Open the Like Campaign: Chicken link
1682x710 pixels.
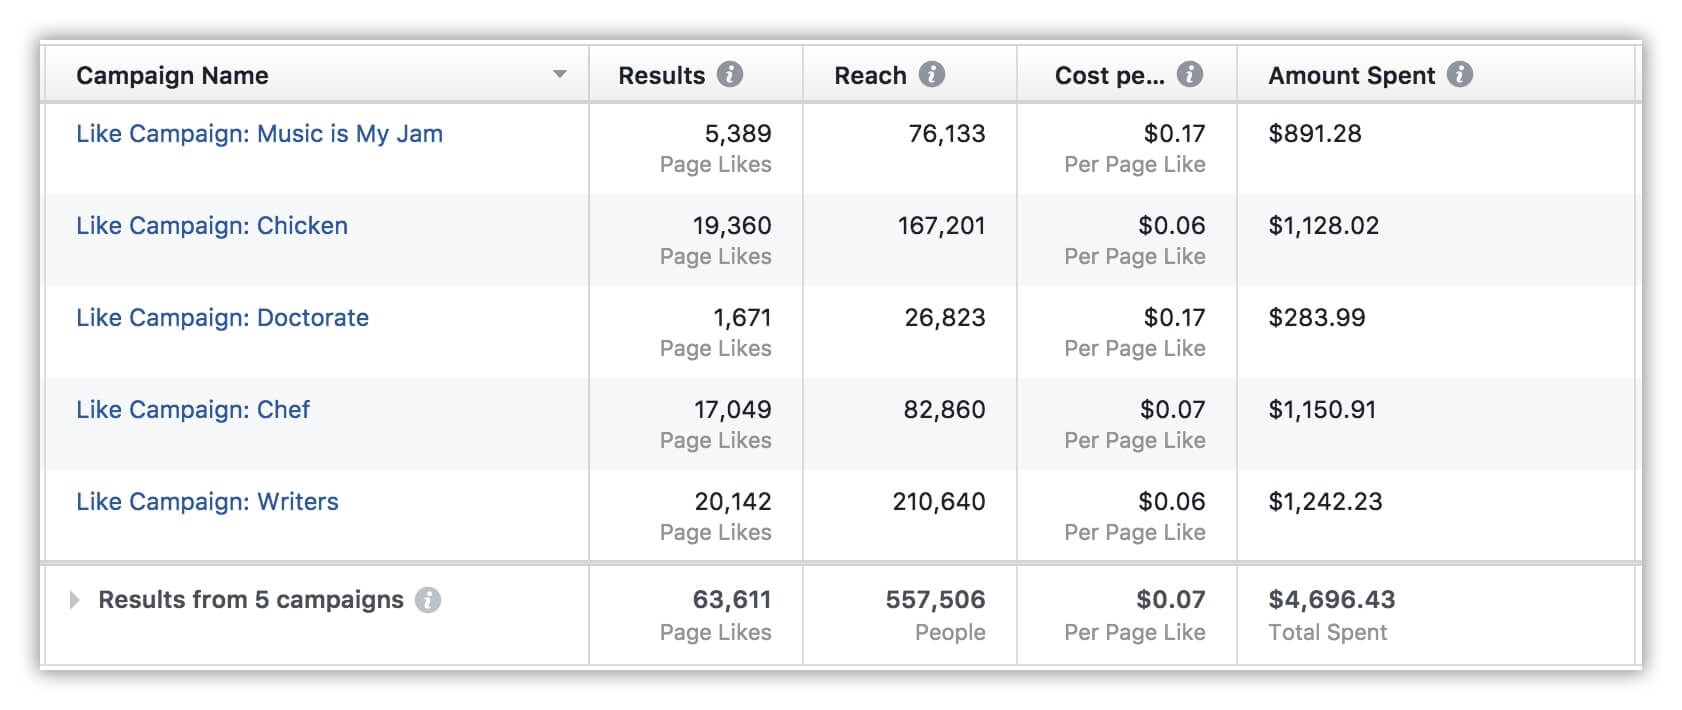pyautogui.click(x=212, y=226)
